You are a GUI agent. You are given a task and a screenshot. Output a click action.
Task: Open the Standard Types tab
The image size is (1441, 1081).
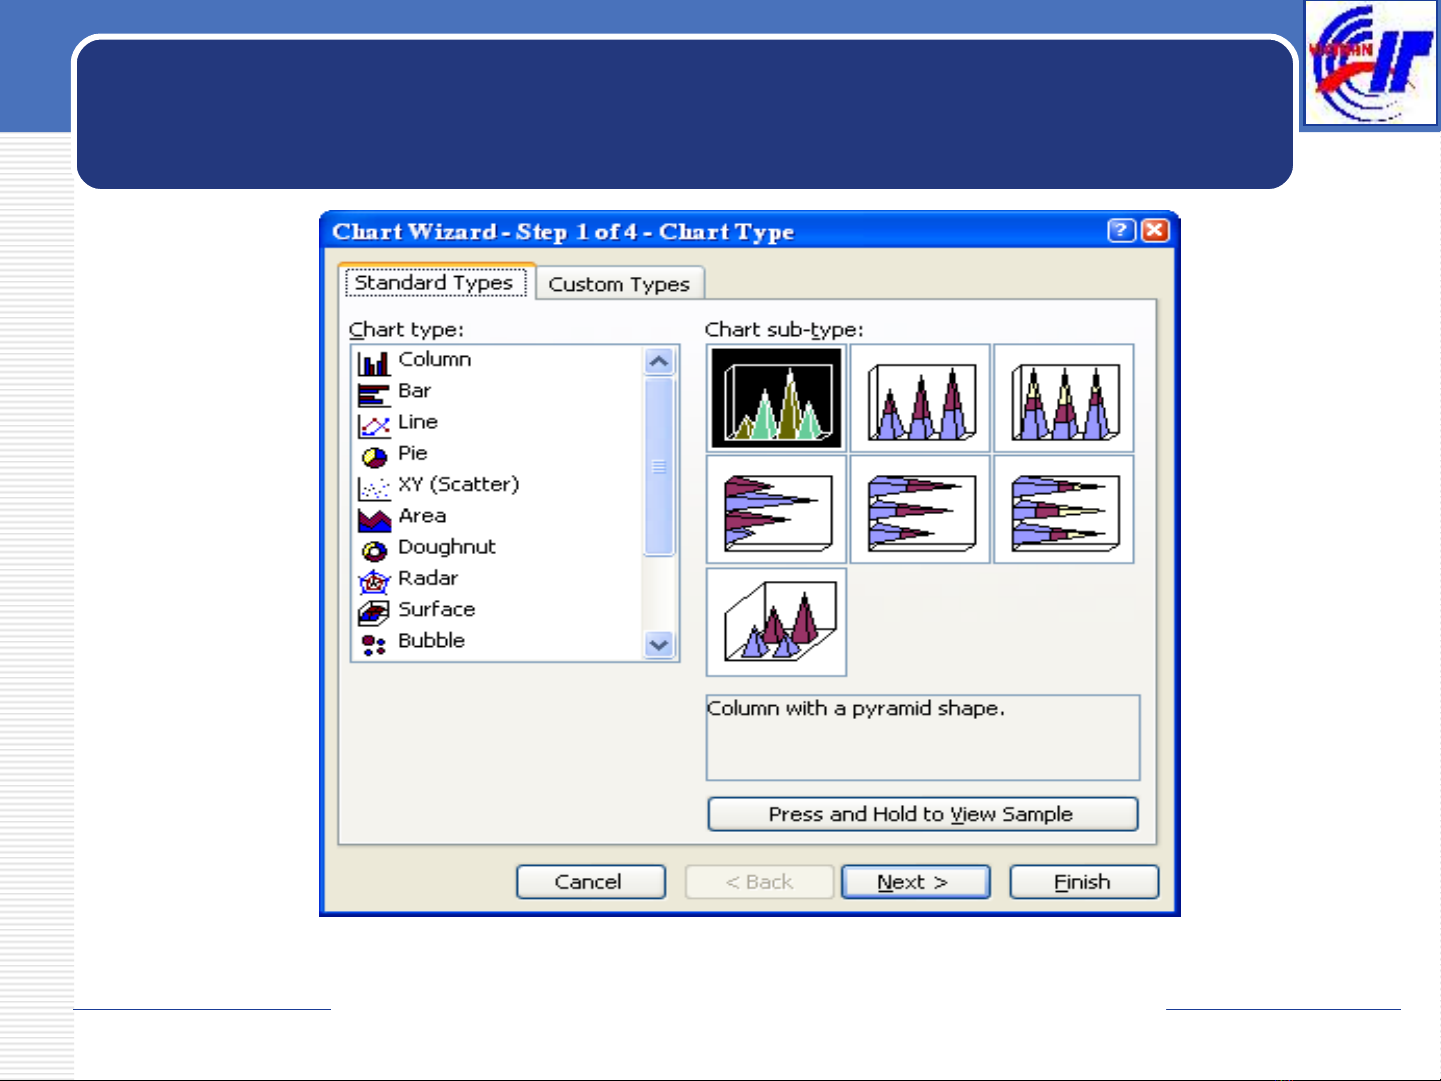434,283
